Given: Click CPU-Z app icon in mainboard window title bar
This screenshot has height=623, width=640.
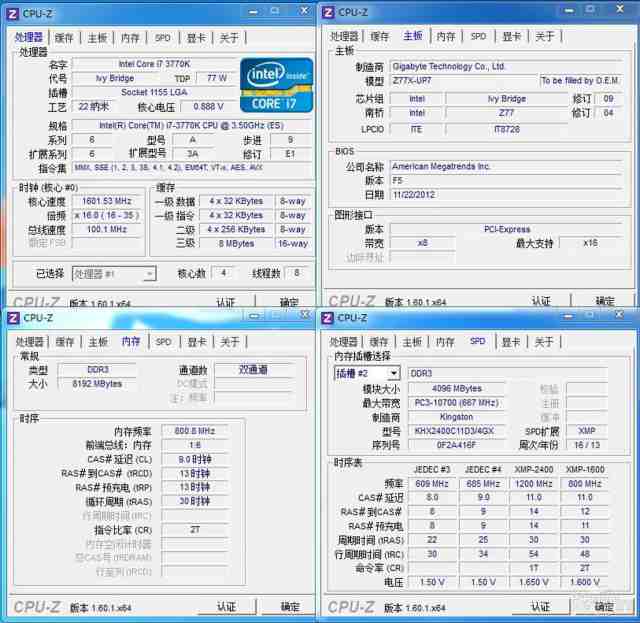Looking at the screenshot, I should click(328, 13).
